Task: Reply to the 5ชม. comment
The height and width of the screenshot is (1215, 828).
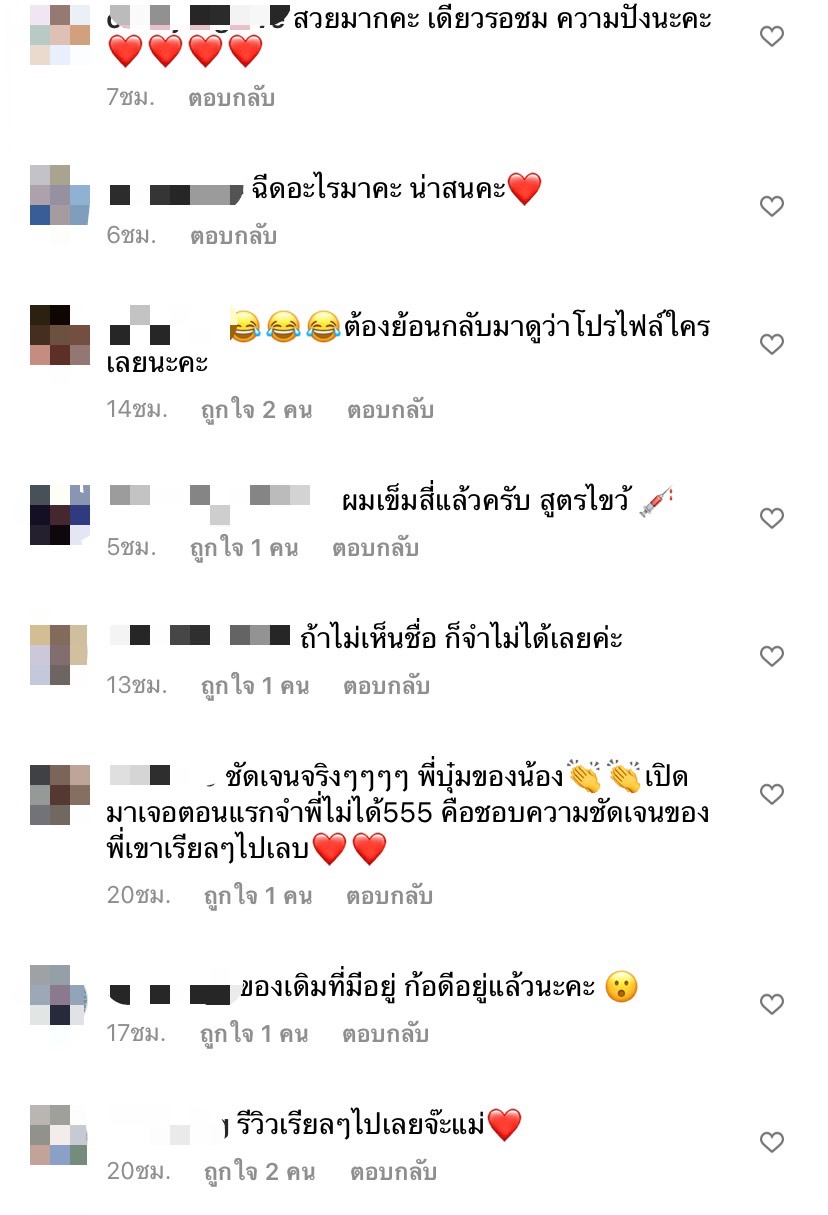Action: tap(375, 548)
